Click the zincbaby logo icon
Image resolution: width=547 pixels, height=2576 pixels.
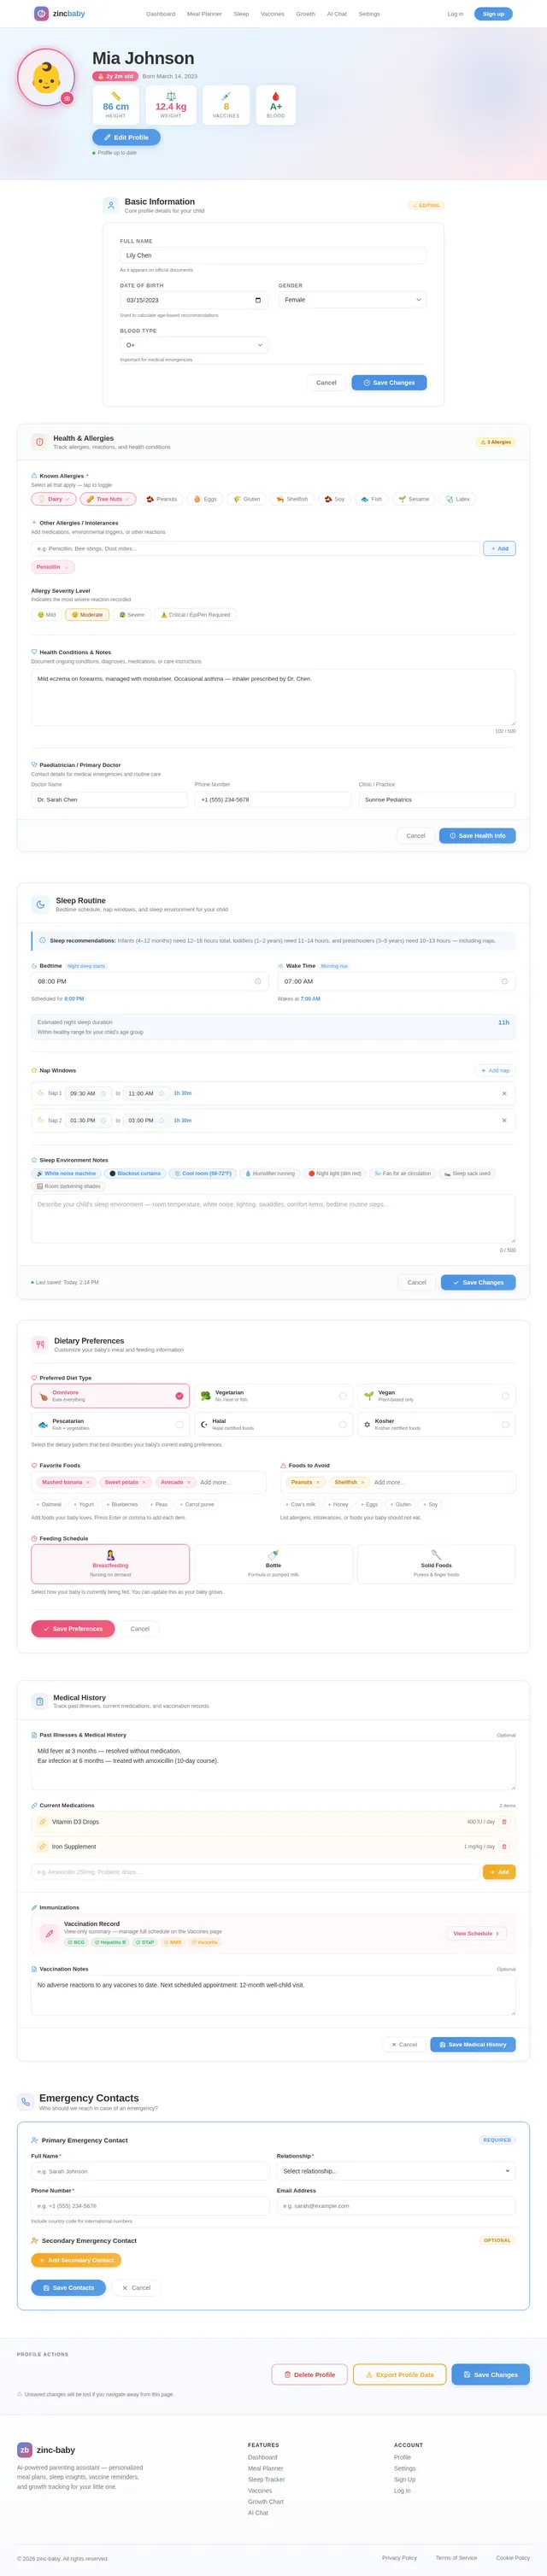(41, 14)
